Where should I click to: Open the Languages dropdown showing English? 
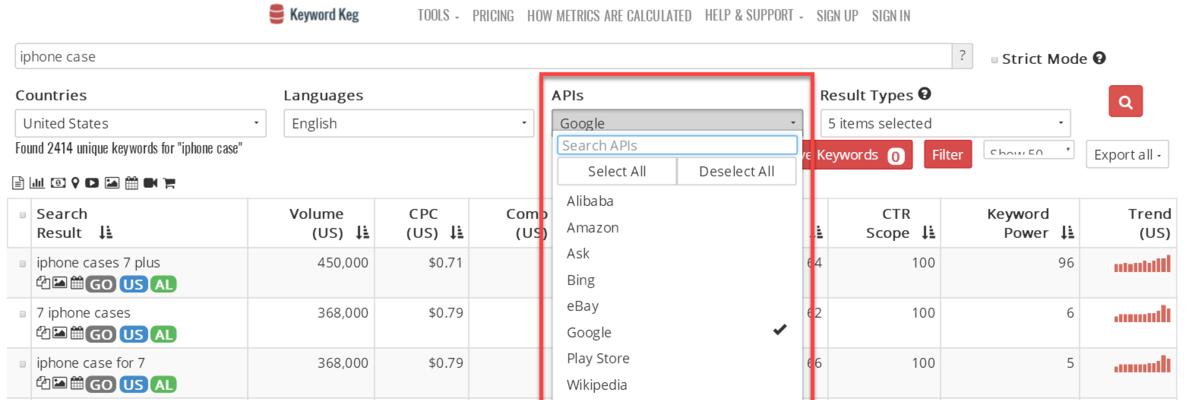pyautogui.click(x=409, y=123)
